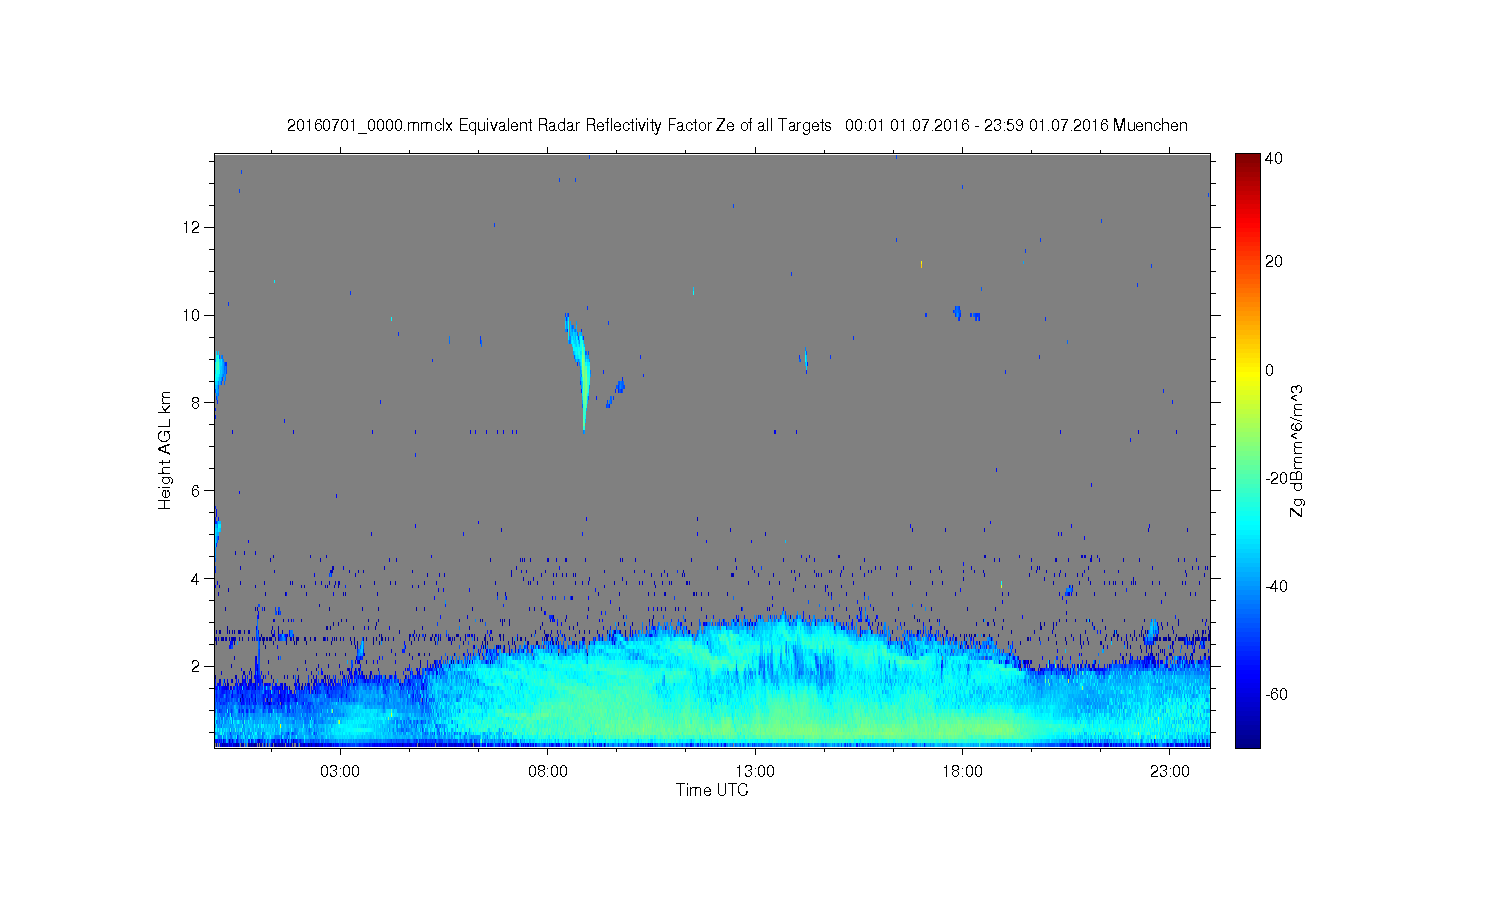Click the height axis tick label 4
1500x900 pixels.
click(196, 578)
